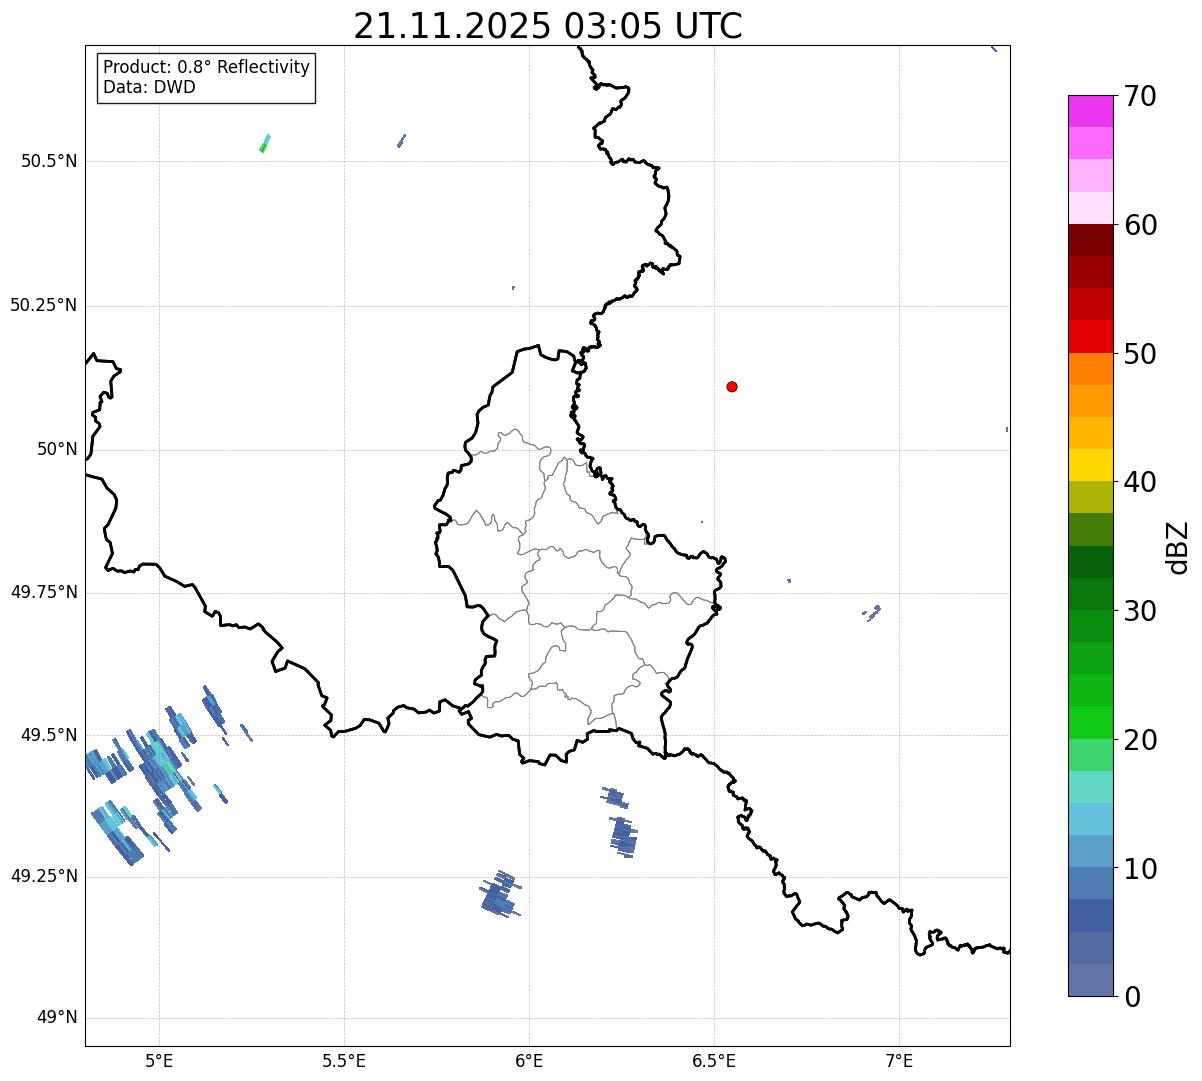The height and width of the screenshot is (1081, 1202).
Task: Click the colorbar value 40
Action: 1140,482
